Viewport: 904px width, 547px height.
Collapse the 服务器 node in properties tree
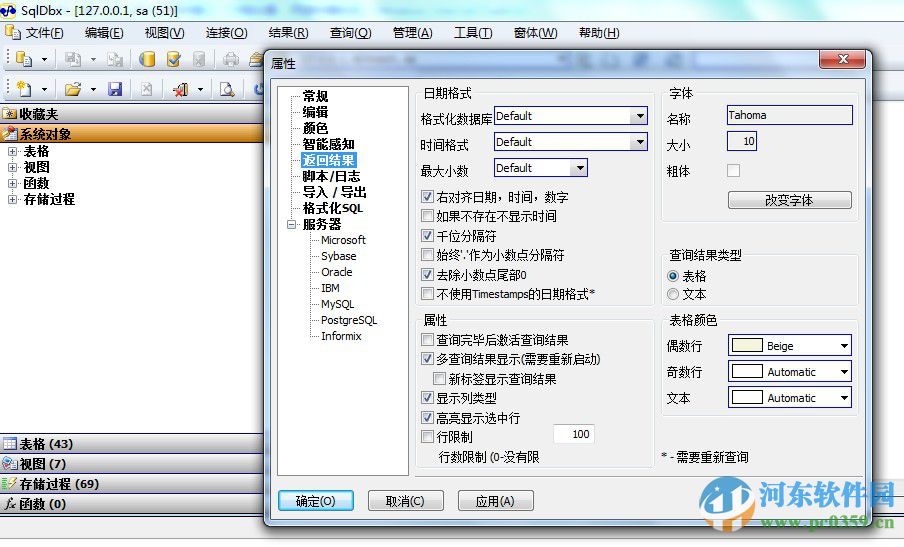292,224
